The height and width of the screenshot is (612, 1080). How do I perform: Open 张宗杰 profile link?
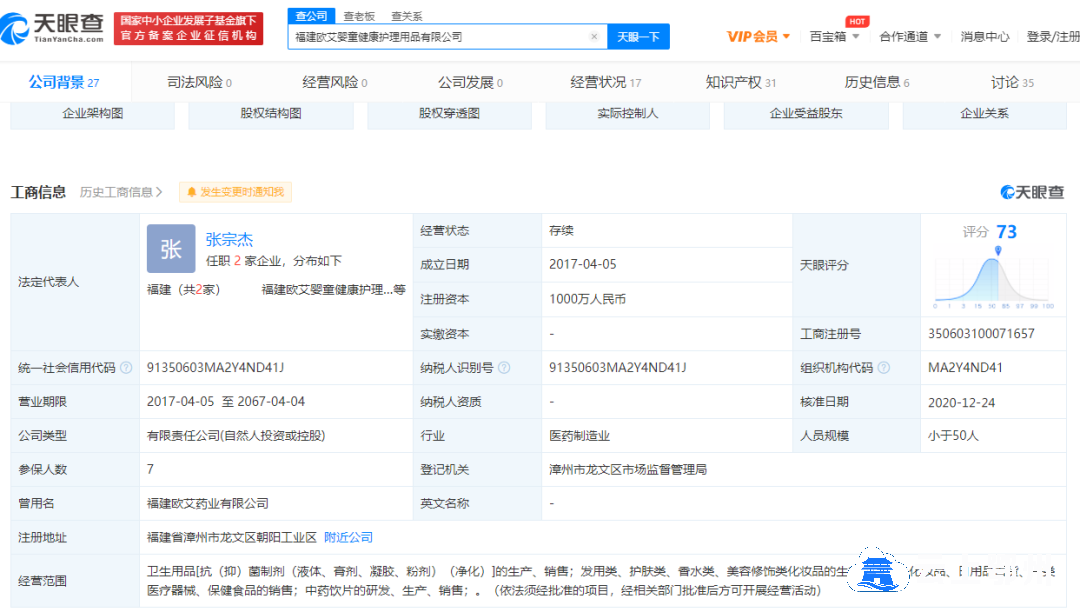point(229,239)
